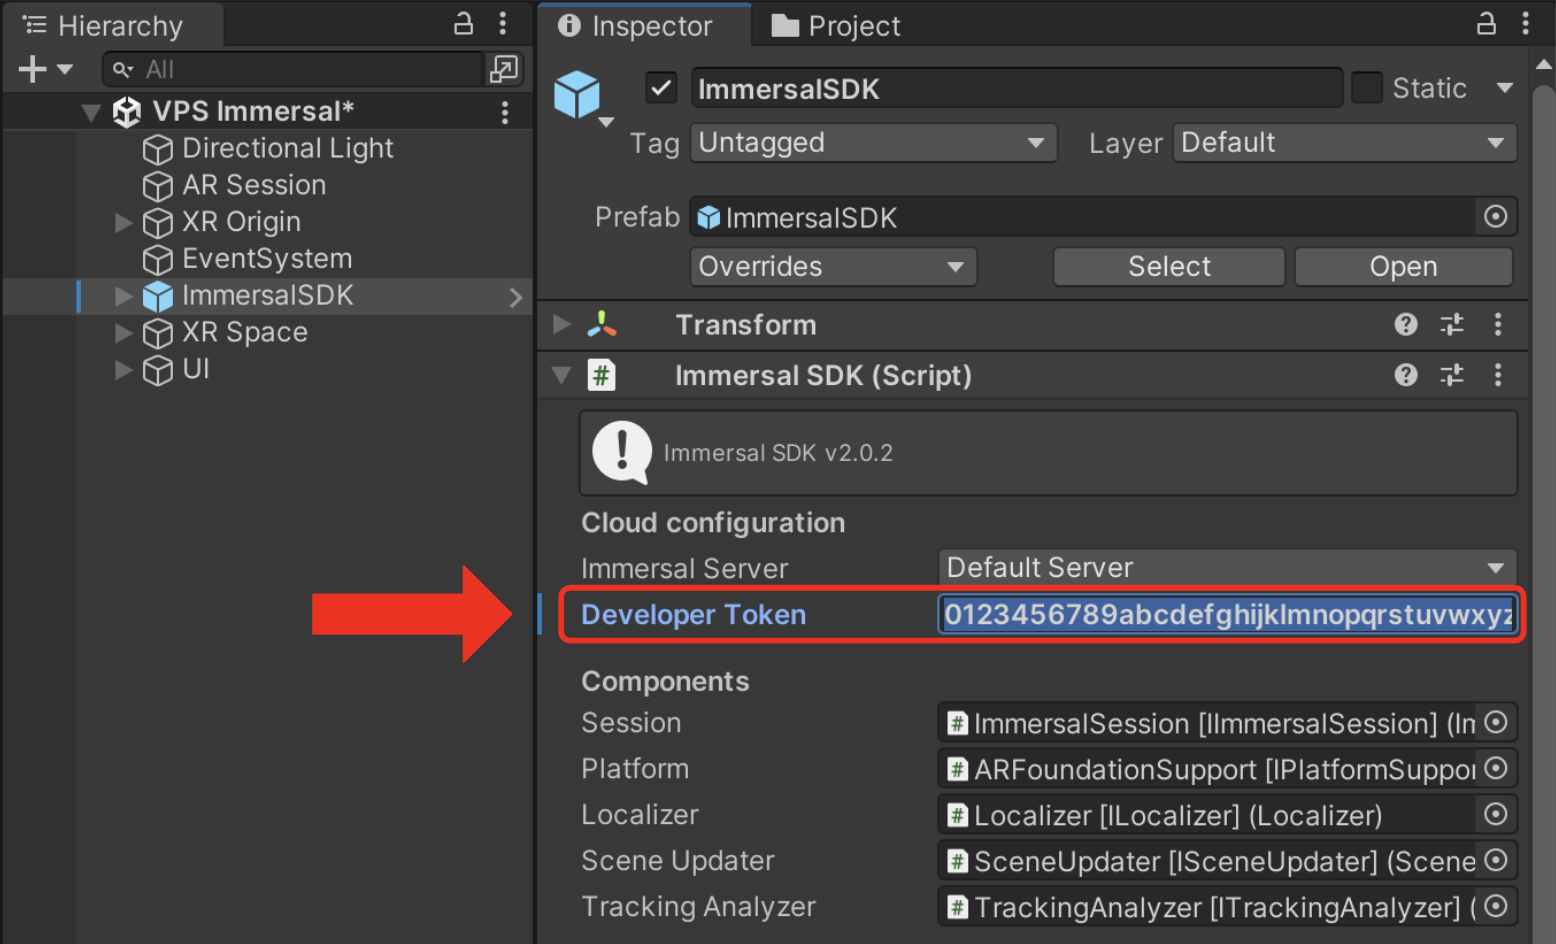Open object picker for Tracking Analyzer field
This screenshot has width=1556, height=944.
1496,907
